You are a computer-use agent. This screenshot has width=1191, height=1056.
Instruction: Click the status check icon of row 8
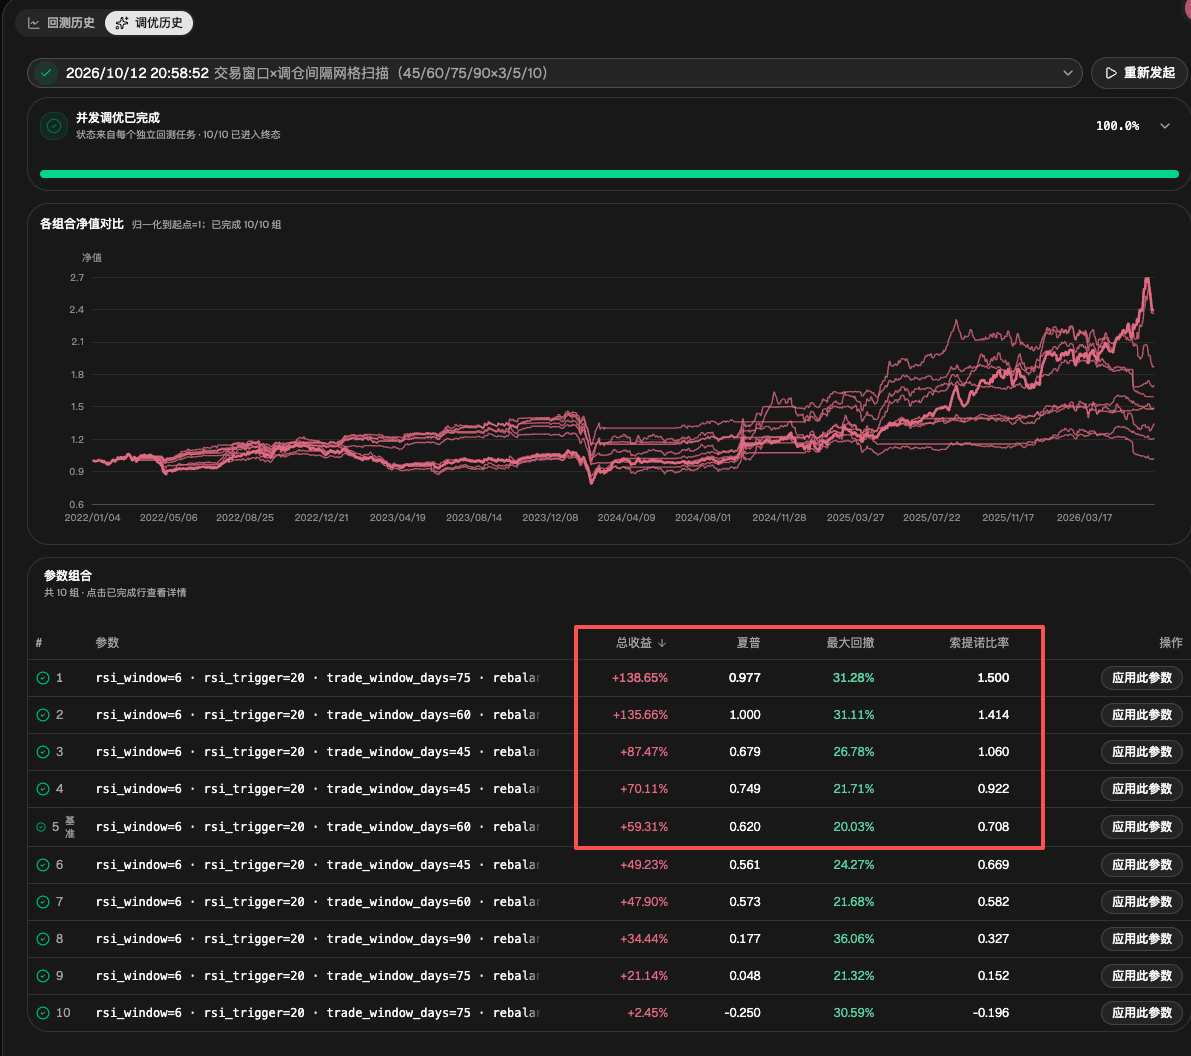43,939
